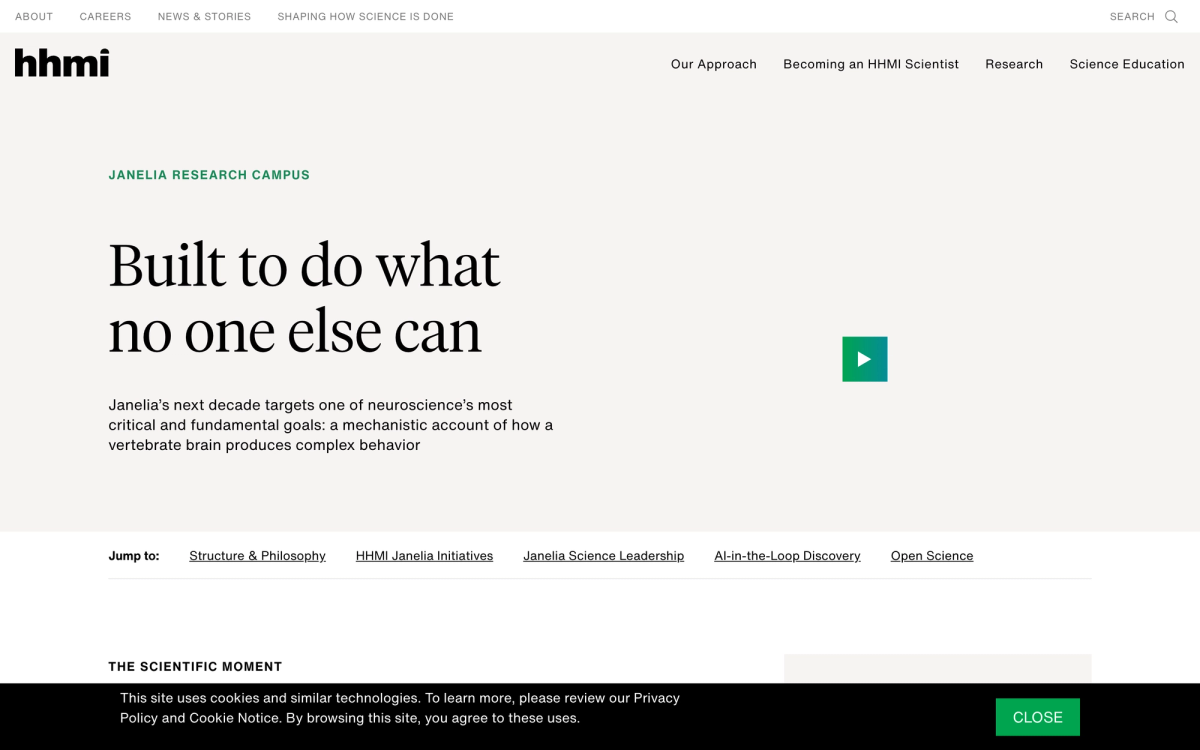Open the Research menu
1200x750 pixels.
tap(1014, 64)
